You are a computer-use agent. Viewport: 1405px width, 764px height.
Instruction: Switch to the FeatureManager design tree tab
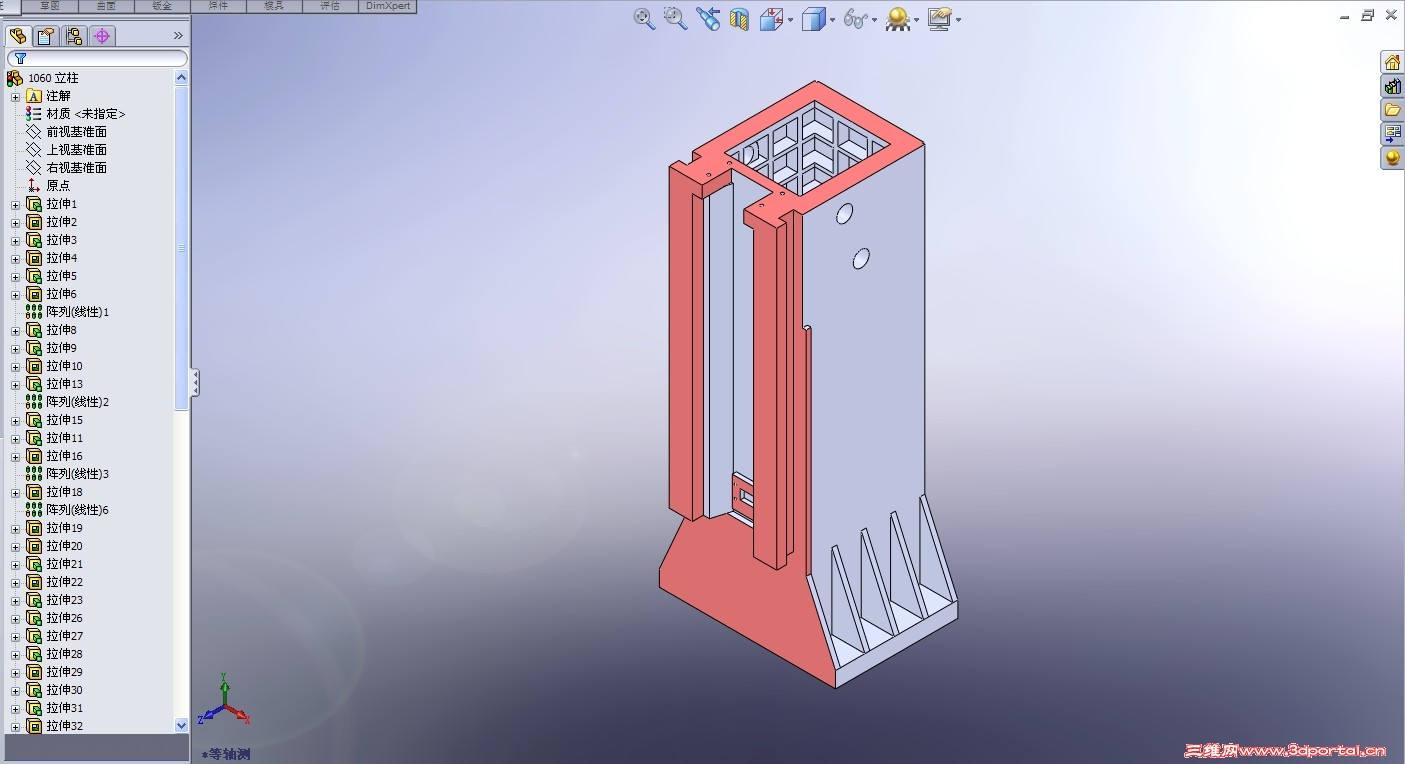[x=18, y=36]
